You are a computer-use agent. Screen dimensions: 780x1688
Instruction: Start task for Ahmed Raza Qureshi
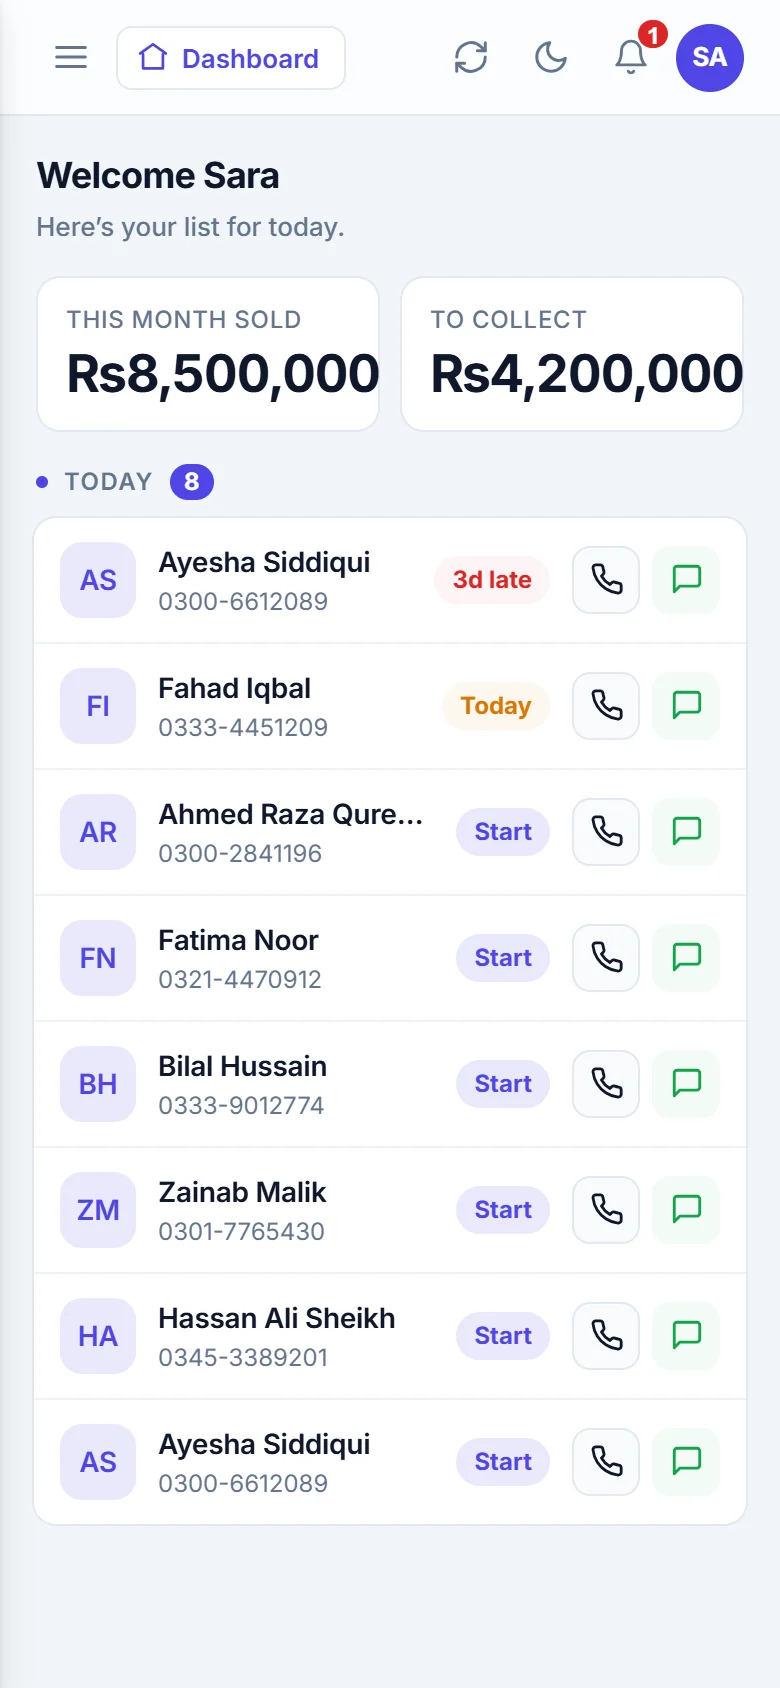[503, 832]
